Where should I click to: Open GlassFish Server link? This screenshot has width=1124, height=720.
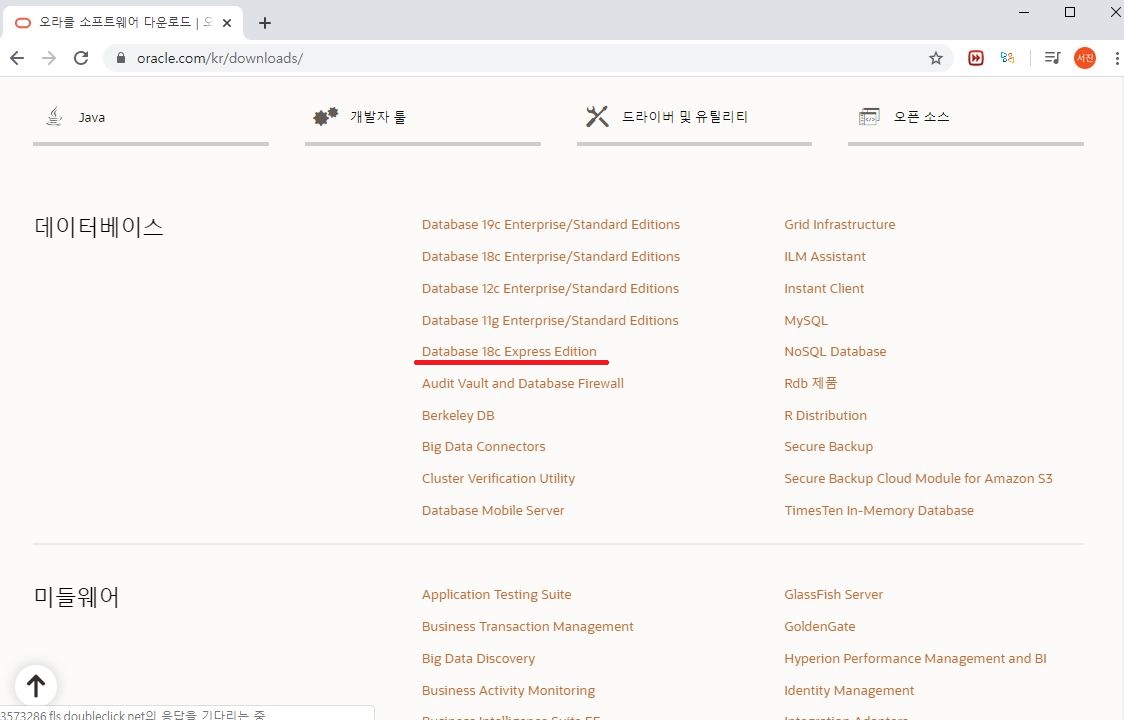tap(833, 595)
